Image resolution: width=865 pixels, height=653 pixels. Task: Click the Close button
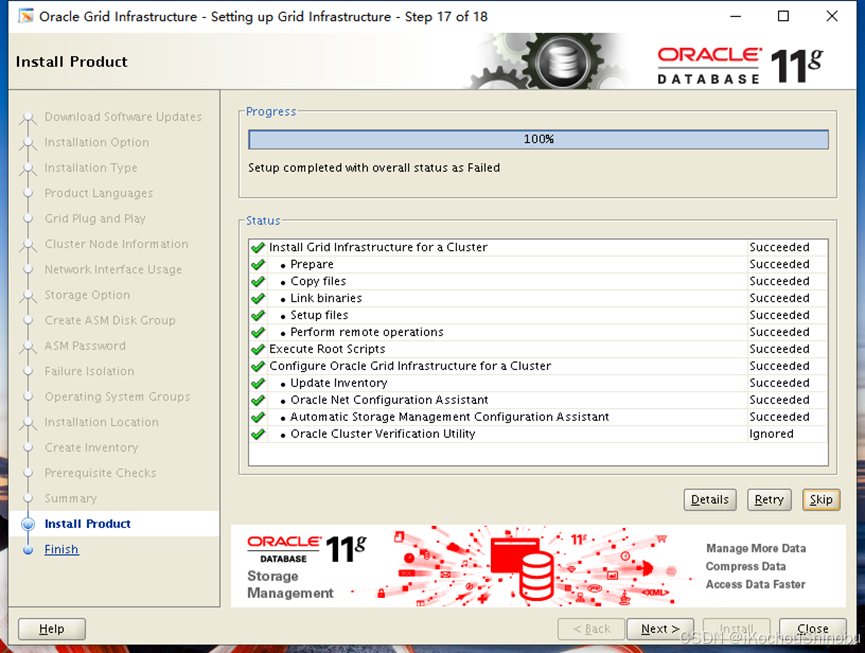pos(813,629)
